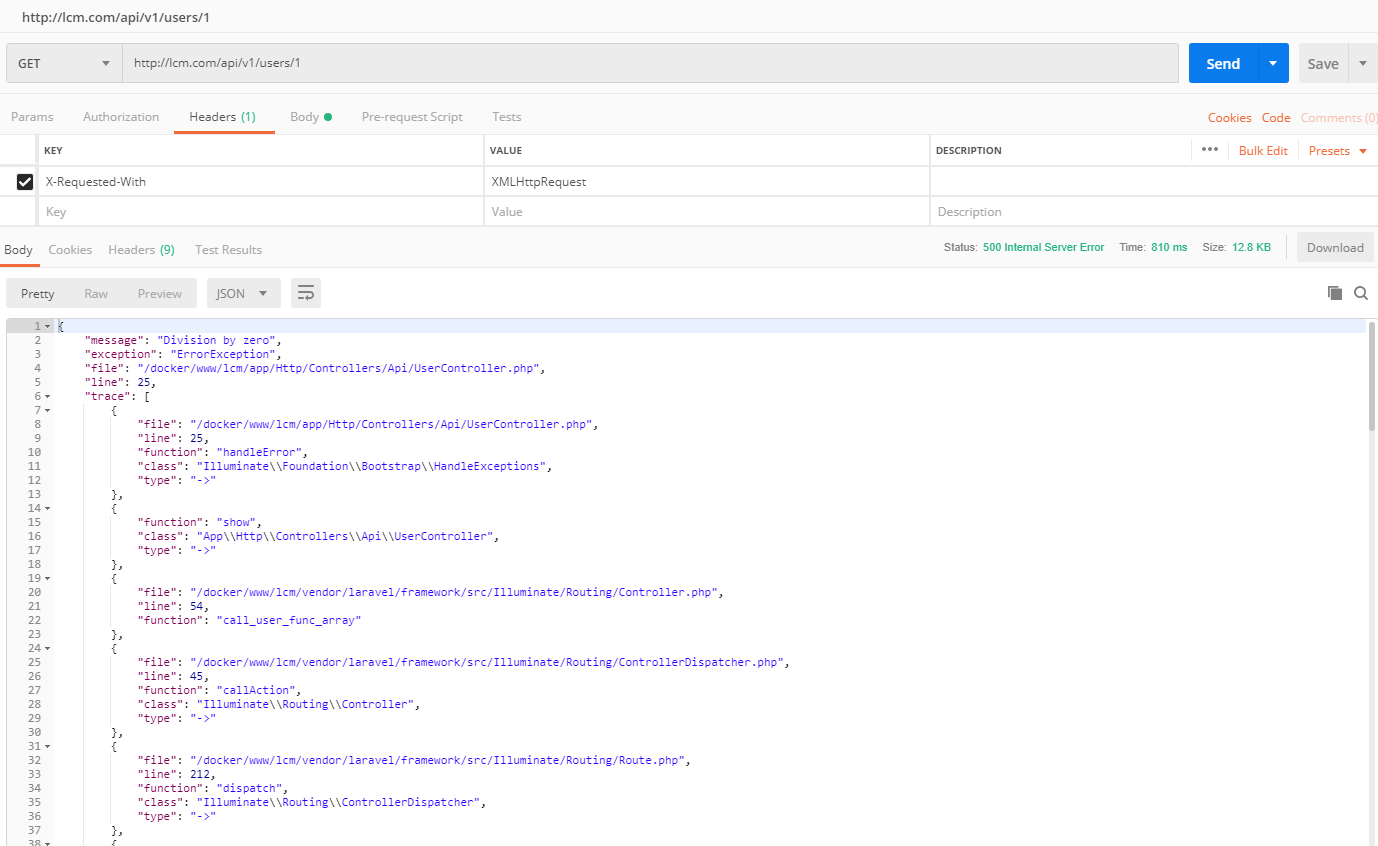The width and height of the screenshot is (1378, 846).
Task: Open the Authorization tab
Action: coord(121,117)
